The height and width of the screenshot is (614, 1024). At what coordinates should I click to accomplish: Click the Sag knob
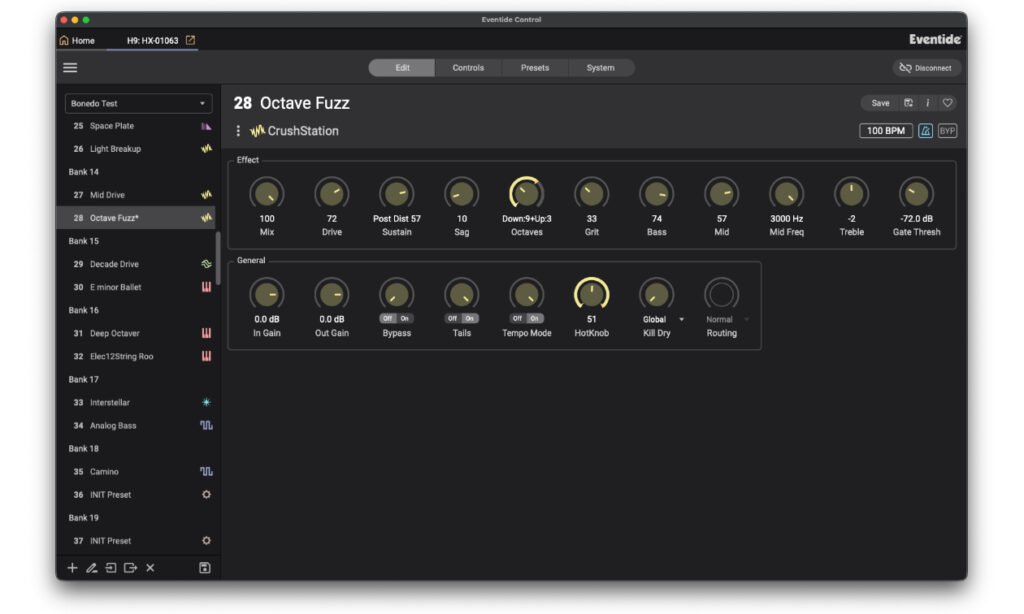462,193
